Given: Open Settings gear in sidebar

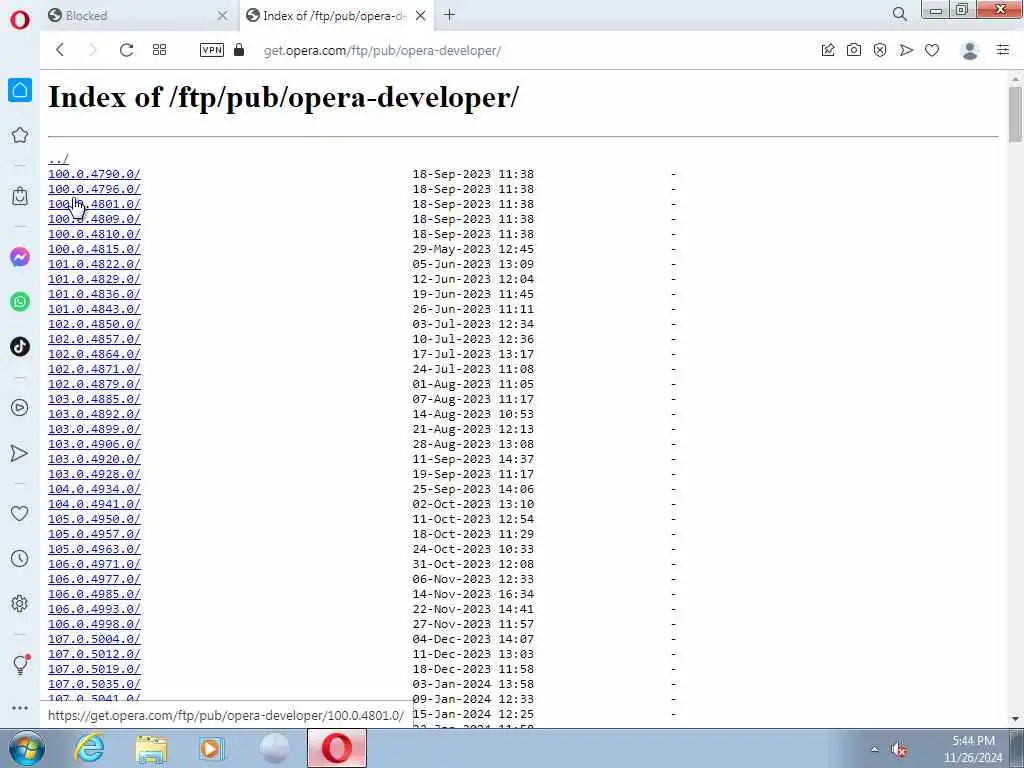Looking at the screenshot, I should [20, 603].
